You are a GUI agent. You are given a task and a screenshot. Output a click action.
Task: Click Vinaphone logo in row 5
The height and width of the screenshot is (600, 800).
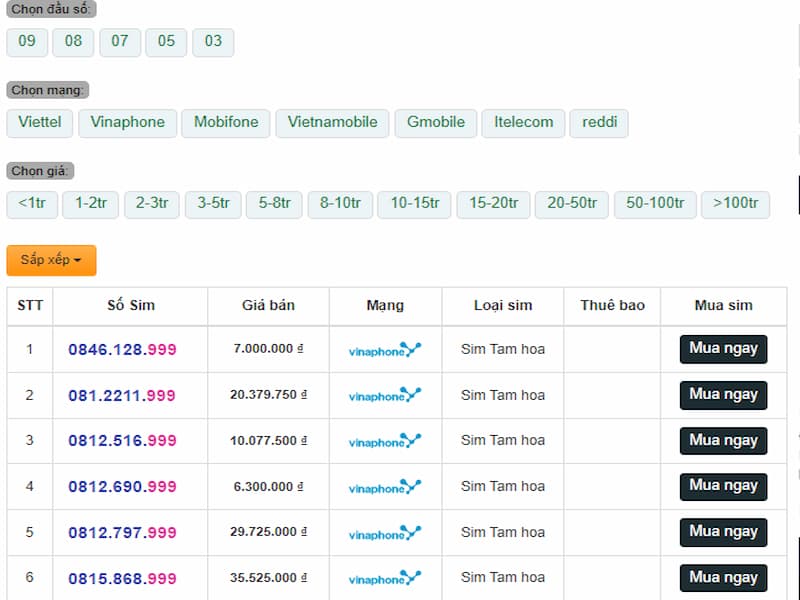click(x=385, y=533)
